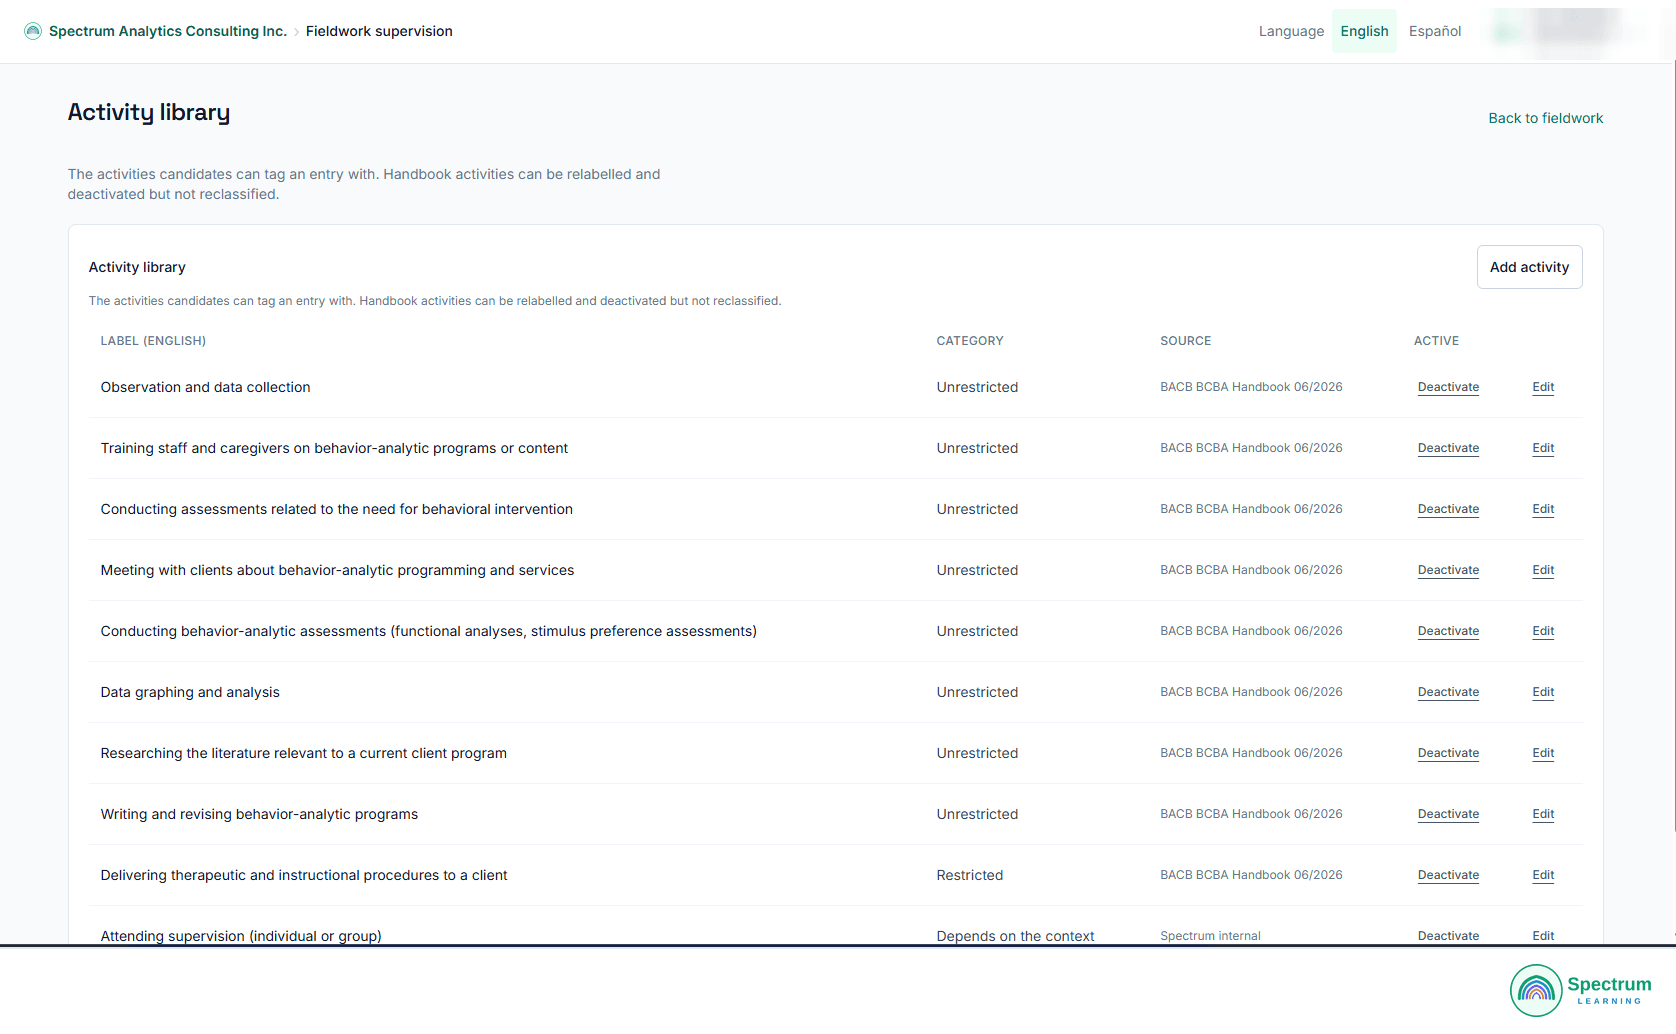Viewport: 1676px width, 1034px height.
Task: Click the page vertical scrollbar
Action: coord(1673,445)
